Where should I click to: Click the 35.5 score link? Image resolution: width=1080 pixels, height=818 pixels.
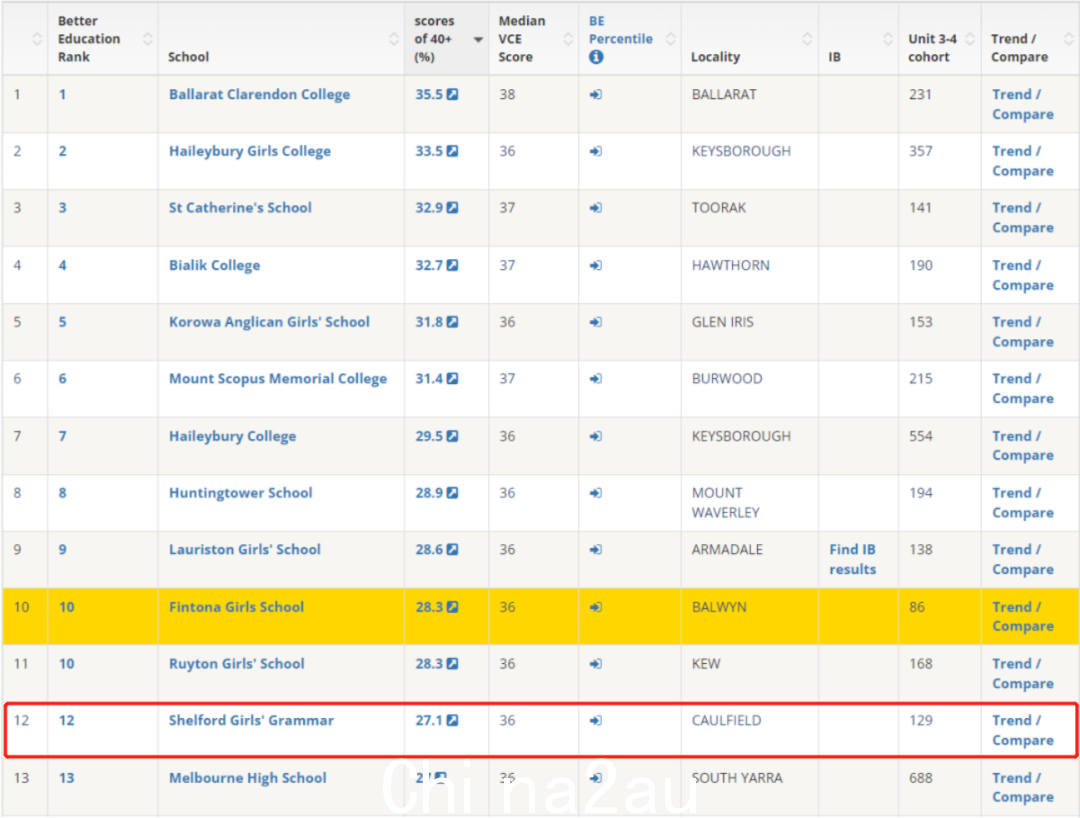tap(429, 94)
